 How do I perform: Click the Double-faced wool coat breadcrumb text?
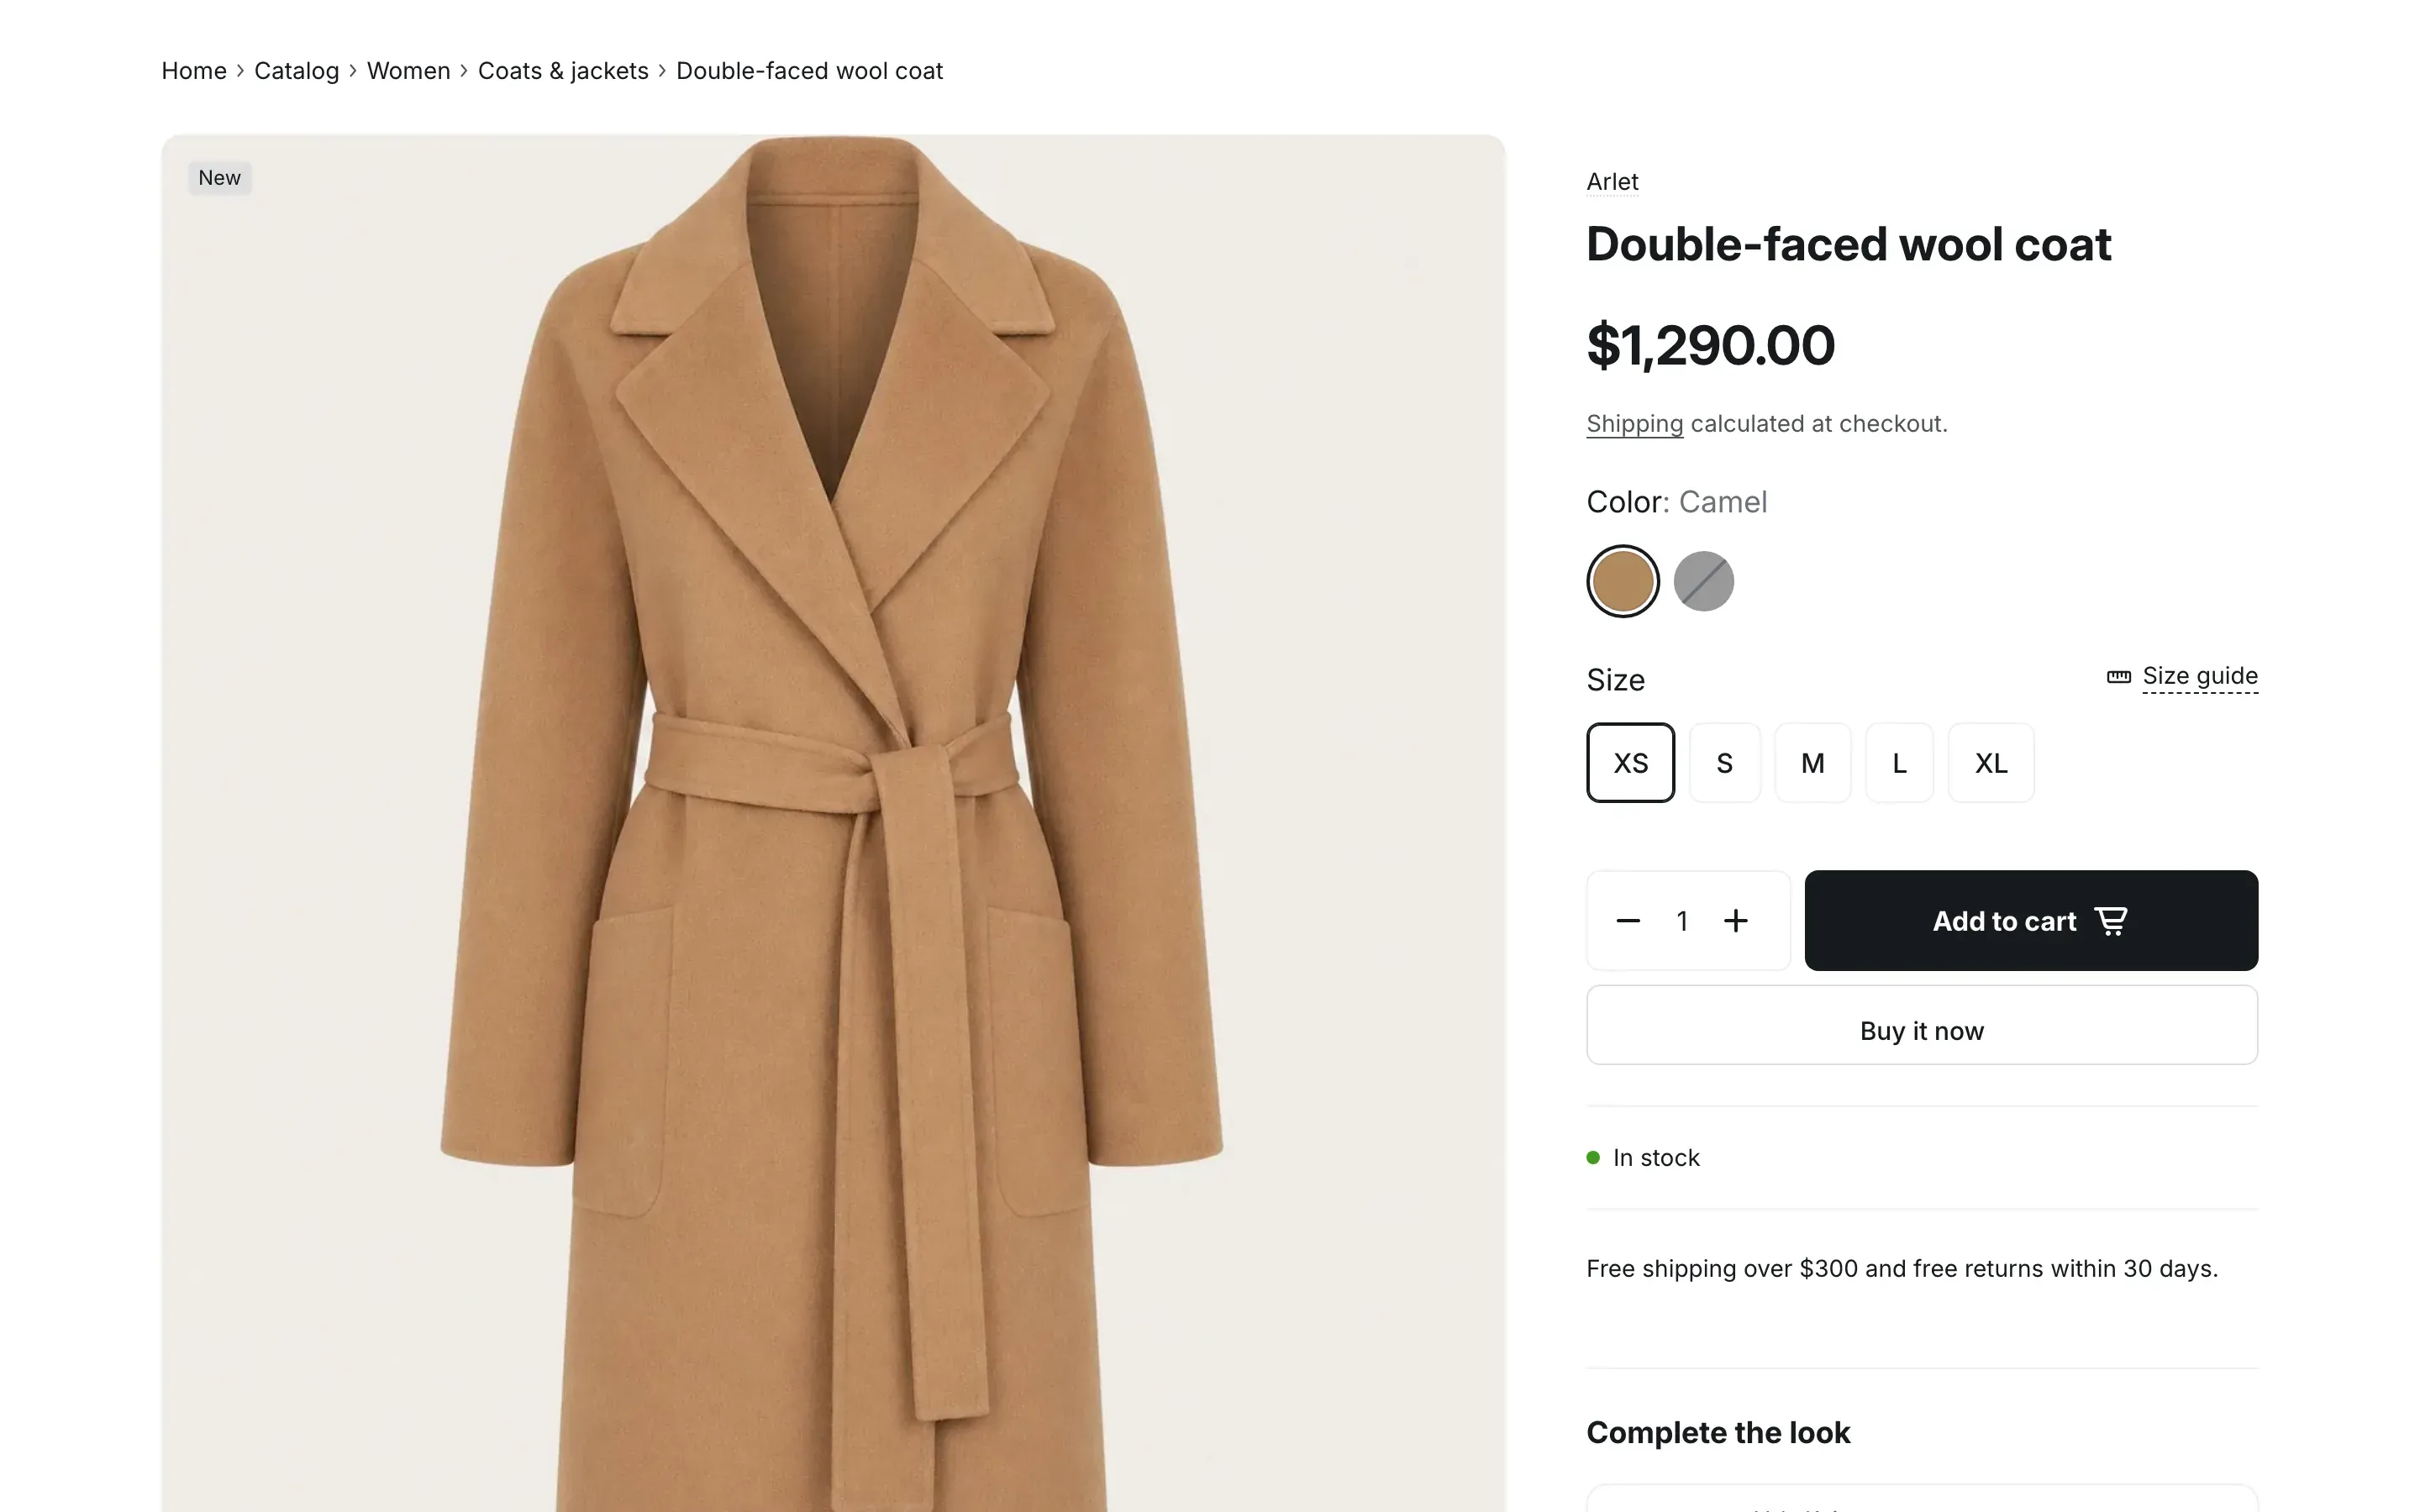click(809, 71)
